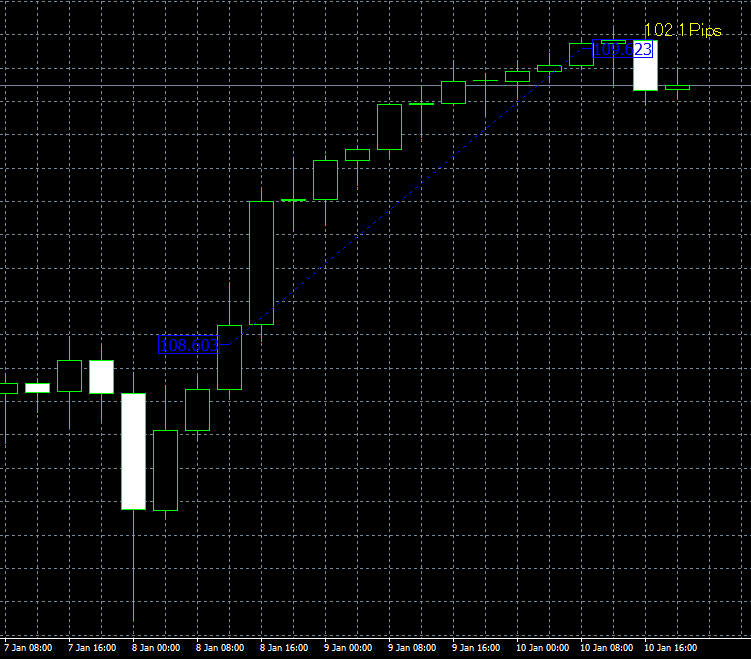Click the 9 Jan 16:00 time label

(x=476, y=648)
